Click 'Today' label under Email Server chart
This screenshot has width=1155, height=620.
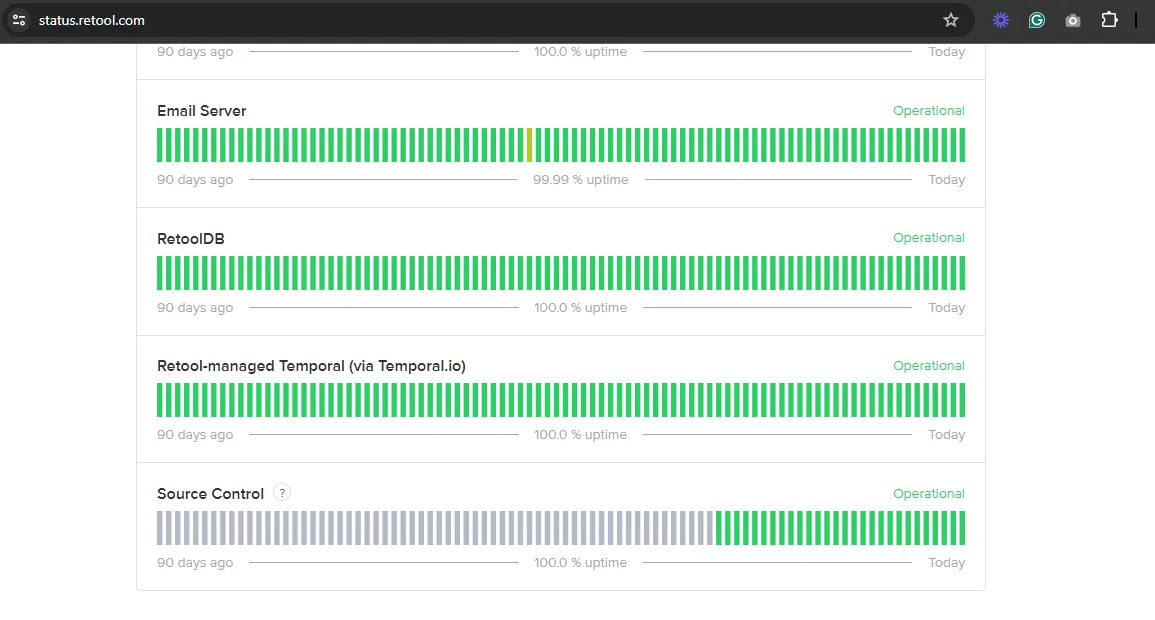click(946, 180)
